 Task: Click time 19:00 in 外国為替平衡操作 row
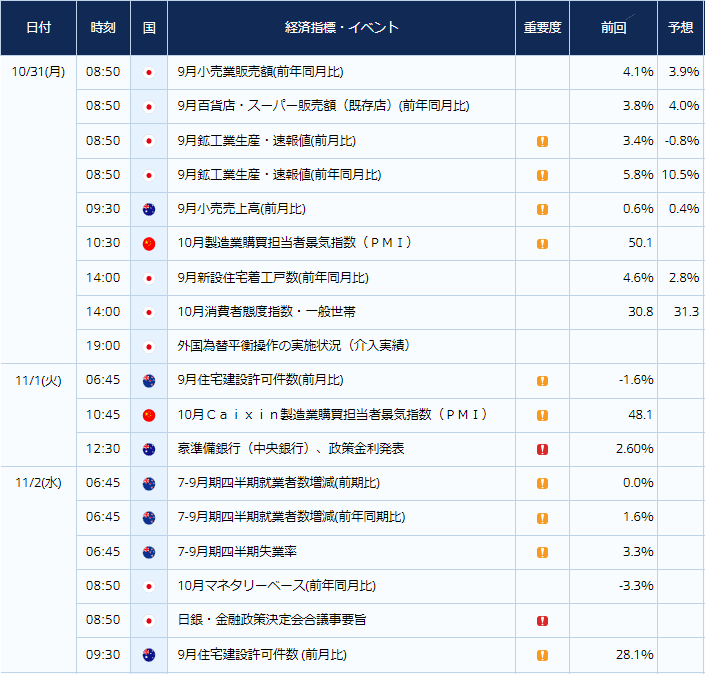103,346
